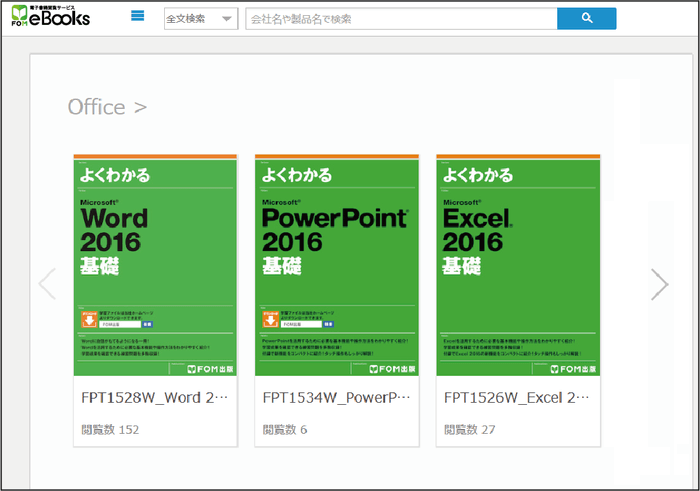Show next books with right arrow
Screen dimensions: 700x491
659,284
